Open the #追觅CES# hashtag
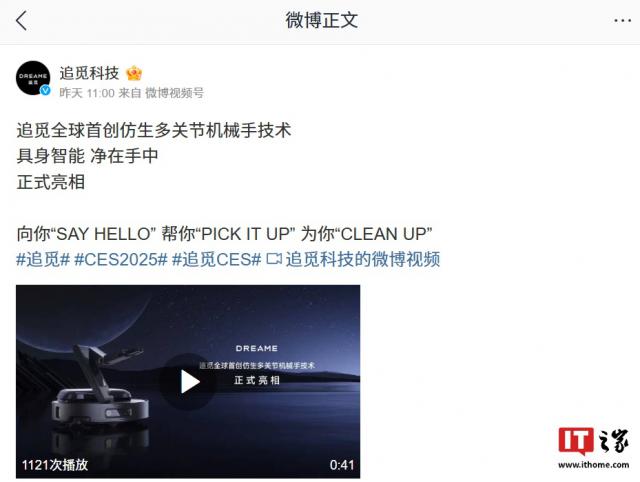 point(216,259)
